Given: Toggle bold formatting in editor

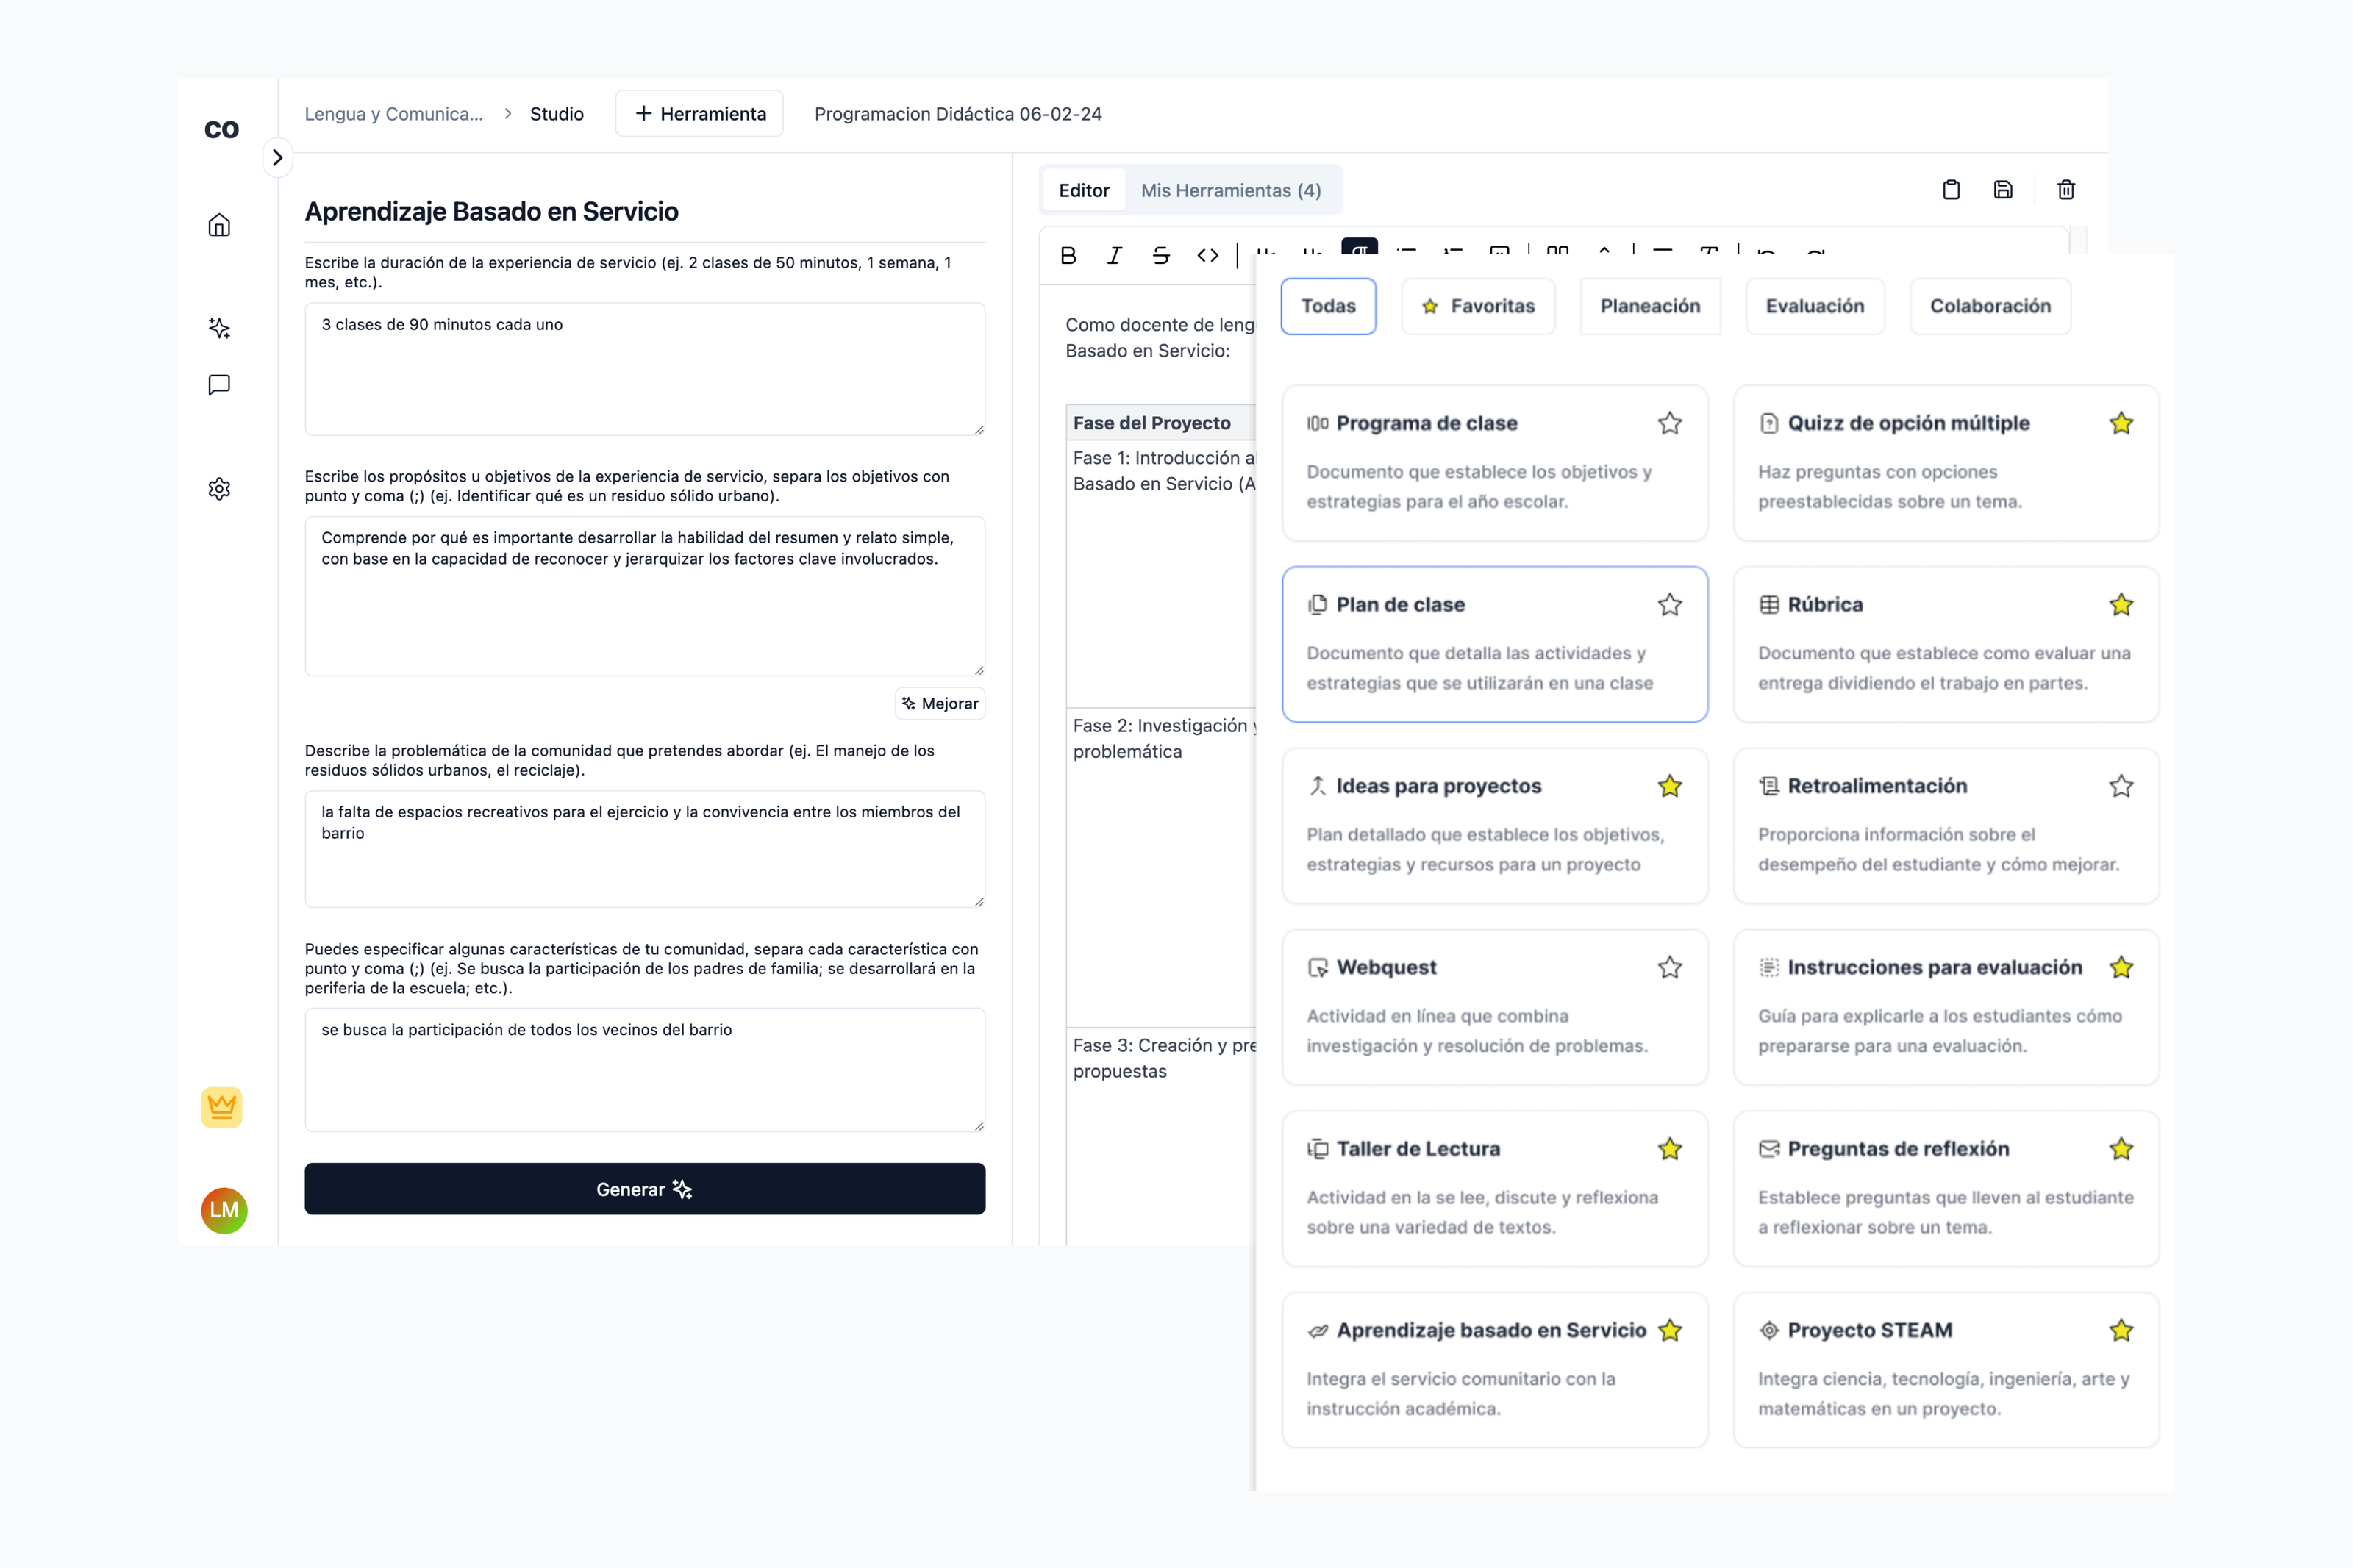Looking at the screenshot, I should click(x=1068, y=255).
